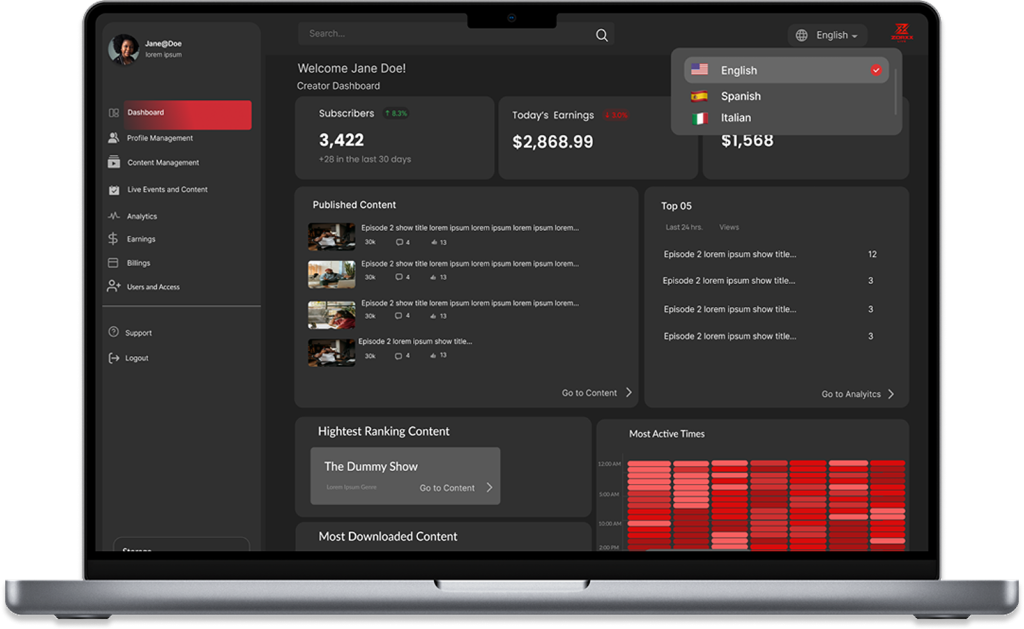Click the search magnifier icon
The width and height of the screenshot is (1024, 629).
coord(602,35)
